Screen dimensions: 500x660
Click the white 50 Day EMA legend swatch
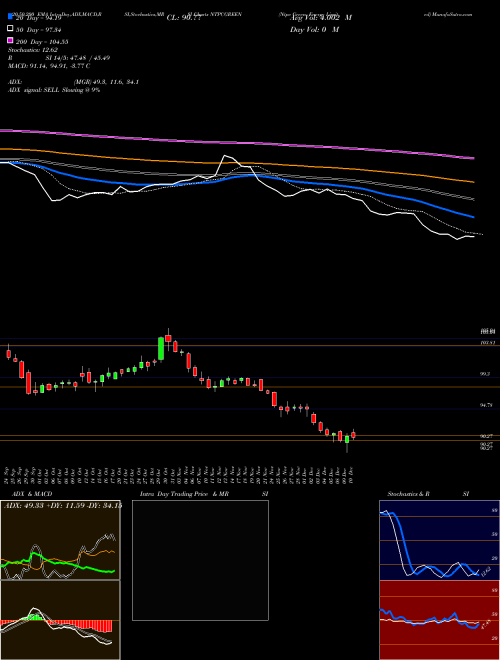pos(10,29)
